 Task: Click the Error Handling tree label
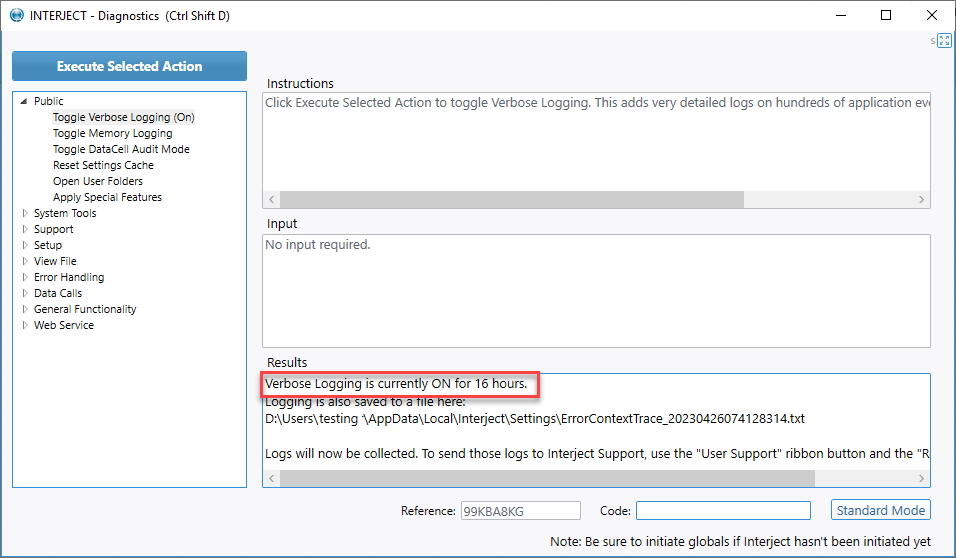pos(69,277)
